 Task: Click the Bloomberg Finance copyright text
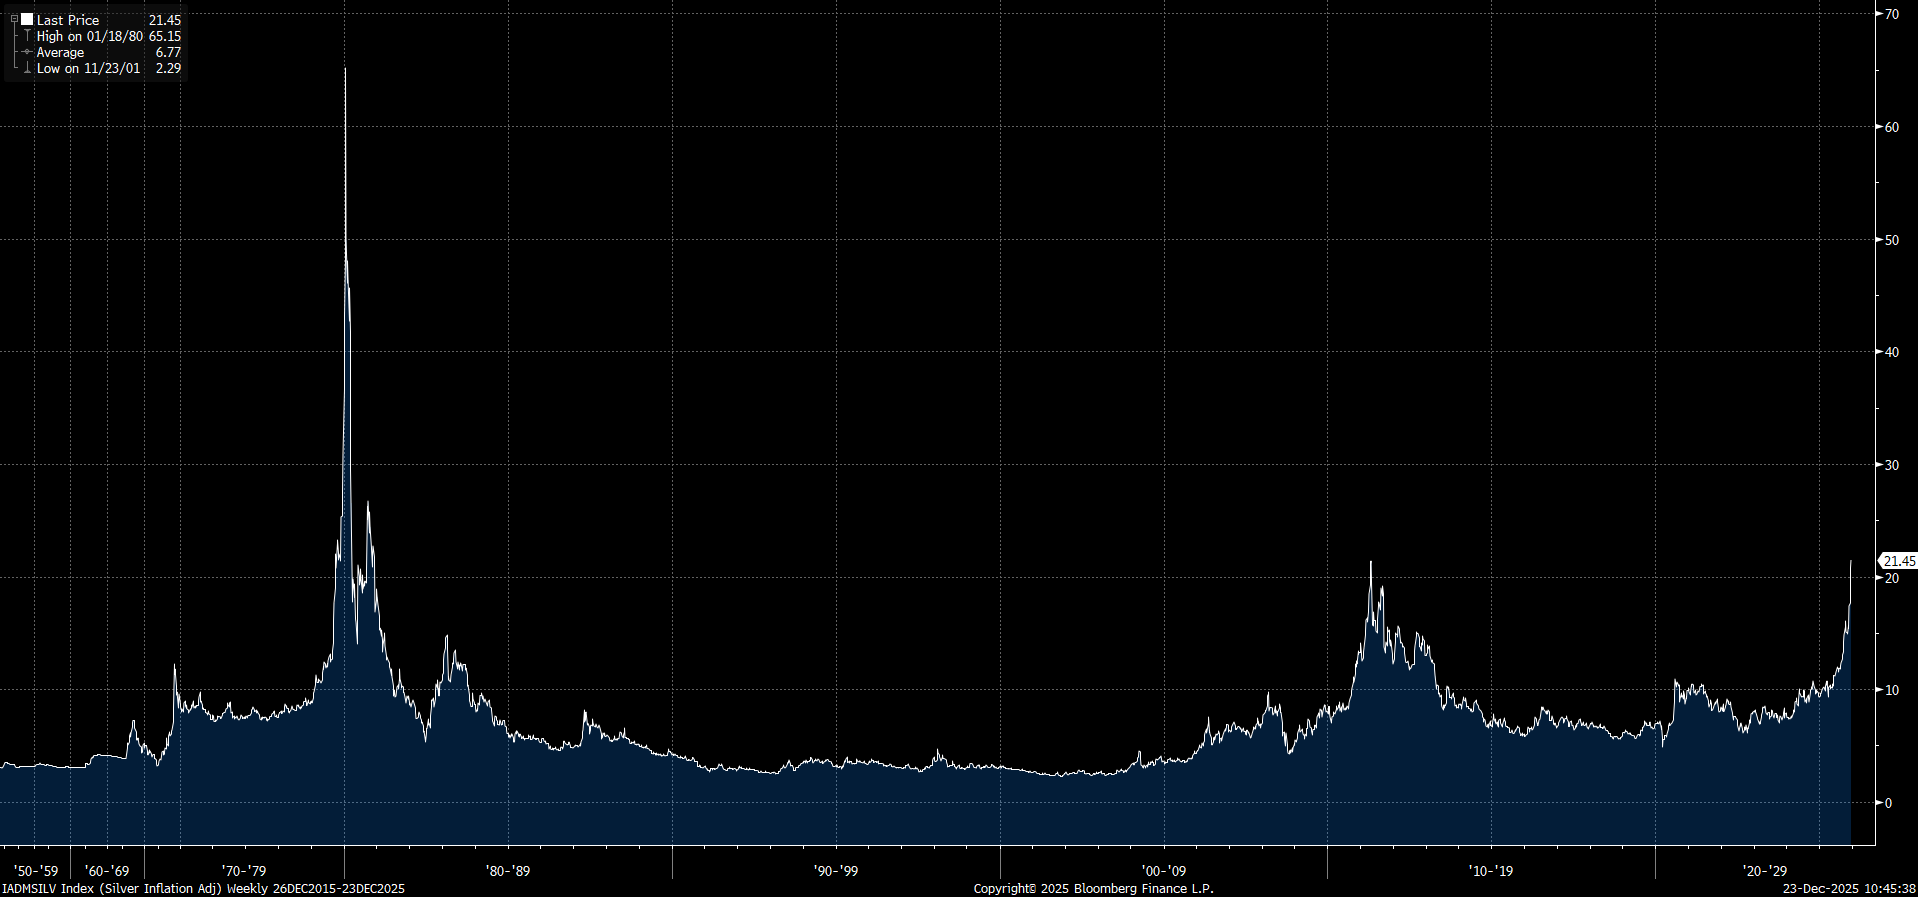tap(1093, 888)
